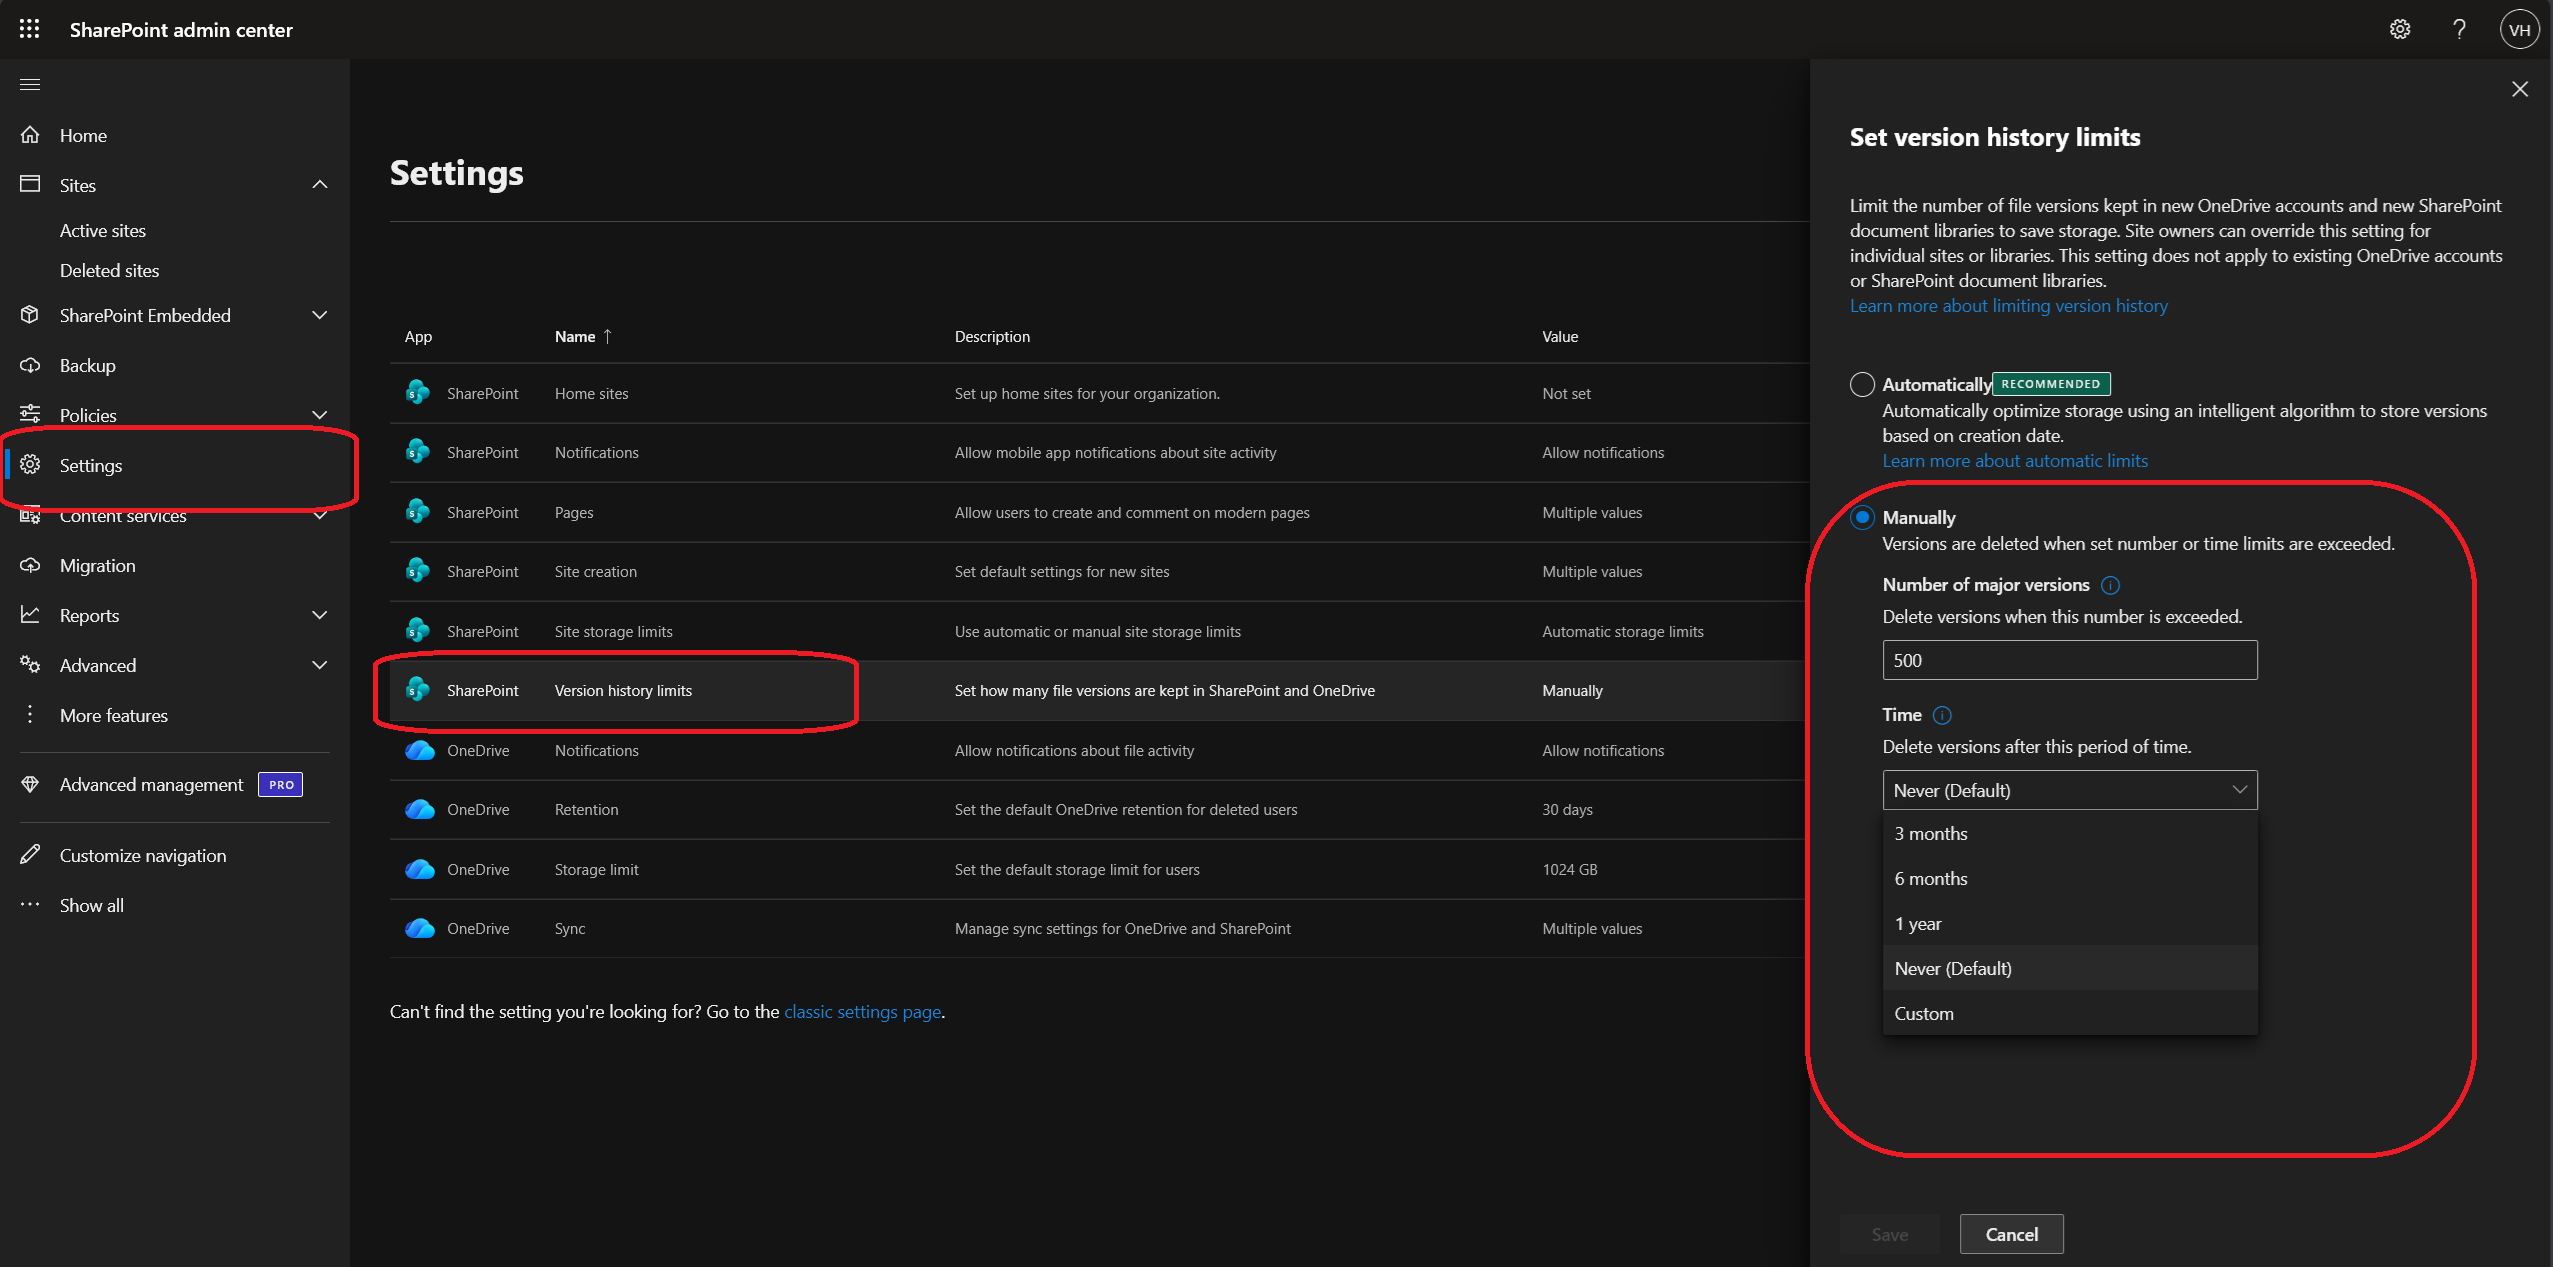The height and width of the screenshot is (1267, 2553).
Task: Select the Manually radio button
Action: [x=1861, y=517]
